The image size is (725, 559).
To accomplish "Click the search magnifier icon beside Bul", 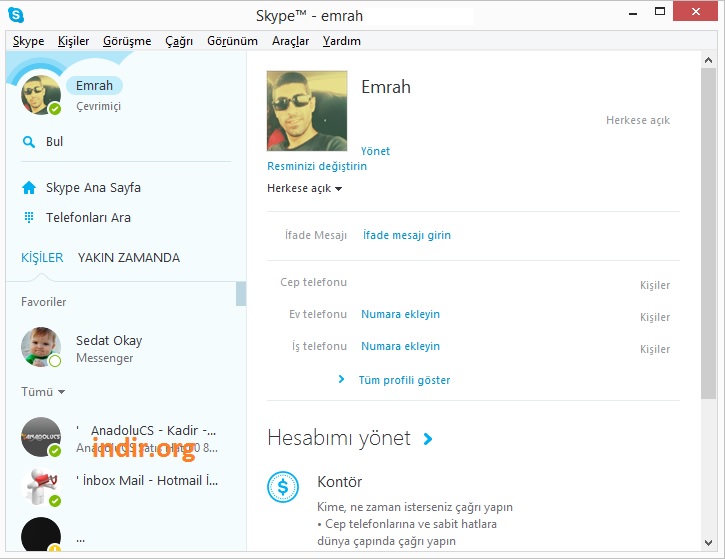I will click(x=29, y=142).
